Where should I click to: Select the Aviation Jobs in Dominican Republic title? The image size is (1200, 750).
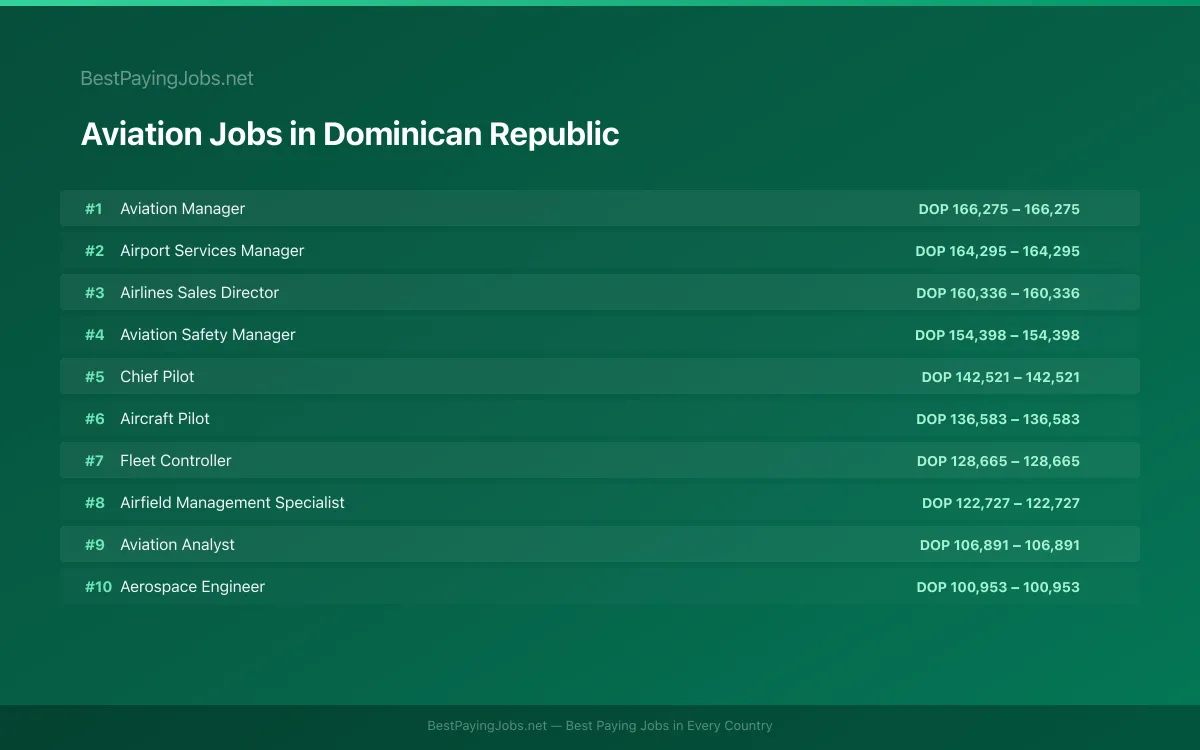click(350, 134)
